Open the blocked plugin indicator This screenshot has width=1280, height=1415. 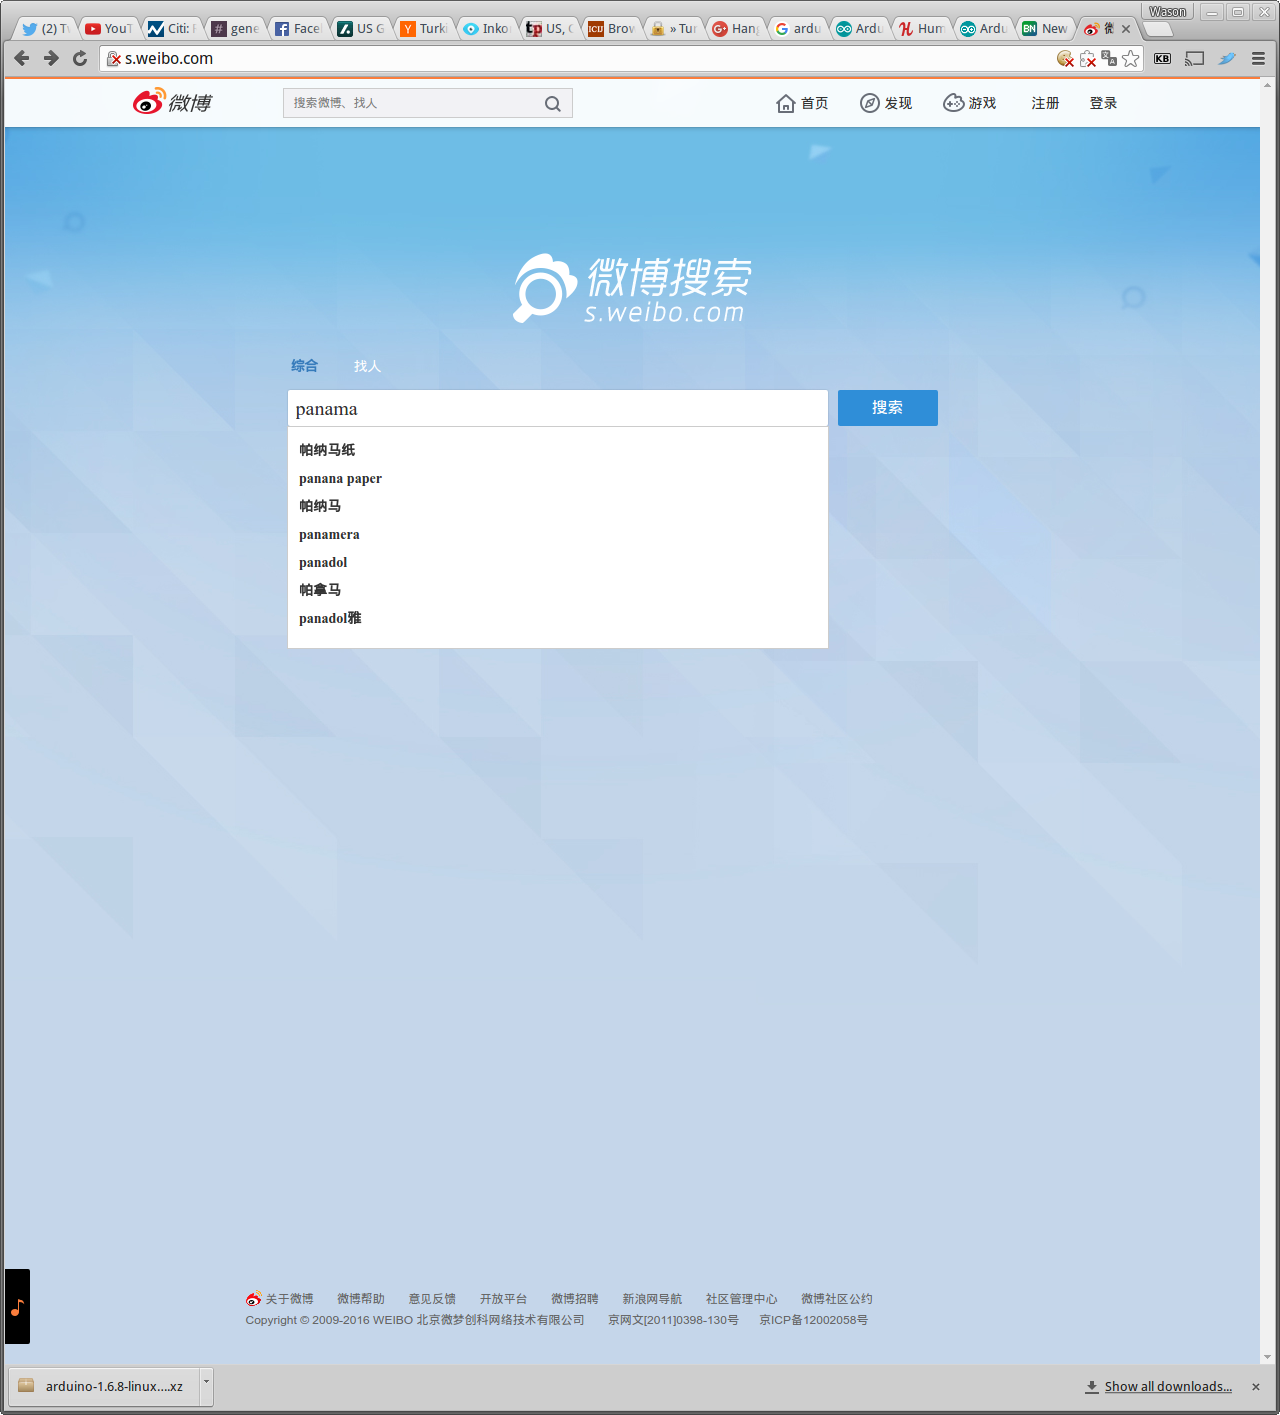click(1088, 59)
